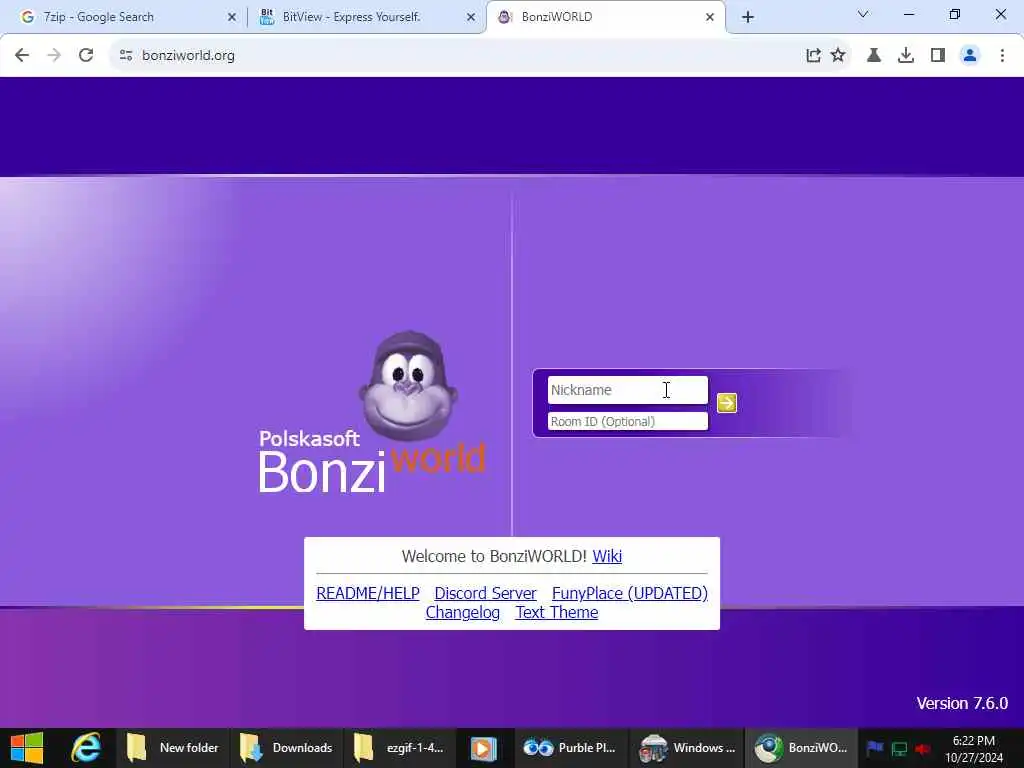
Task: Open the README/HELP link
Action: pos(368,593)
